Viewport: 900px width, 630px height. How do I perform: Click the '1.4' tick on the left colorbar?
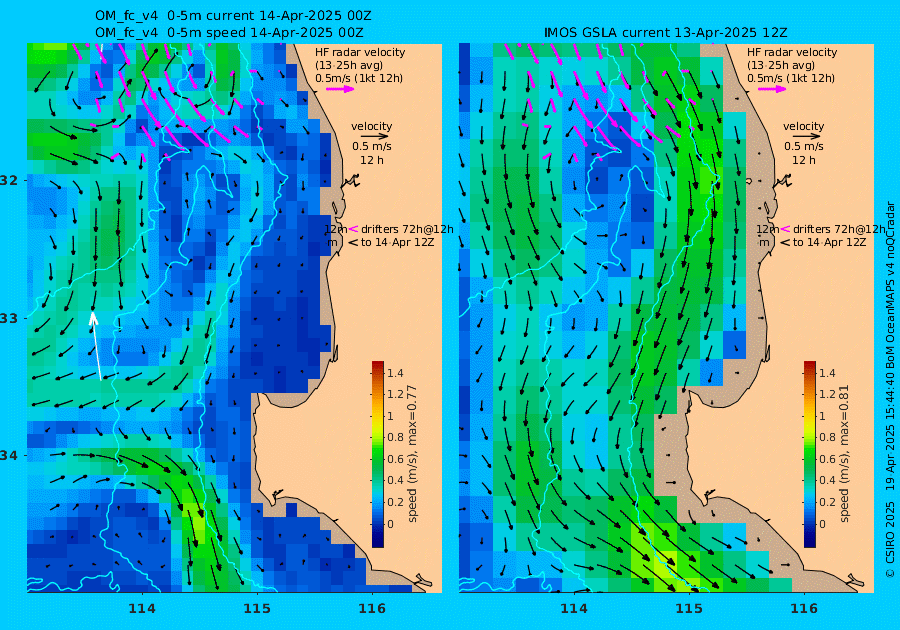[395, 373]
